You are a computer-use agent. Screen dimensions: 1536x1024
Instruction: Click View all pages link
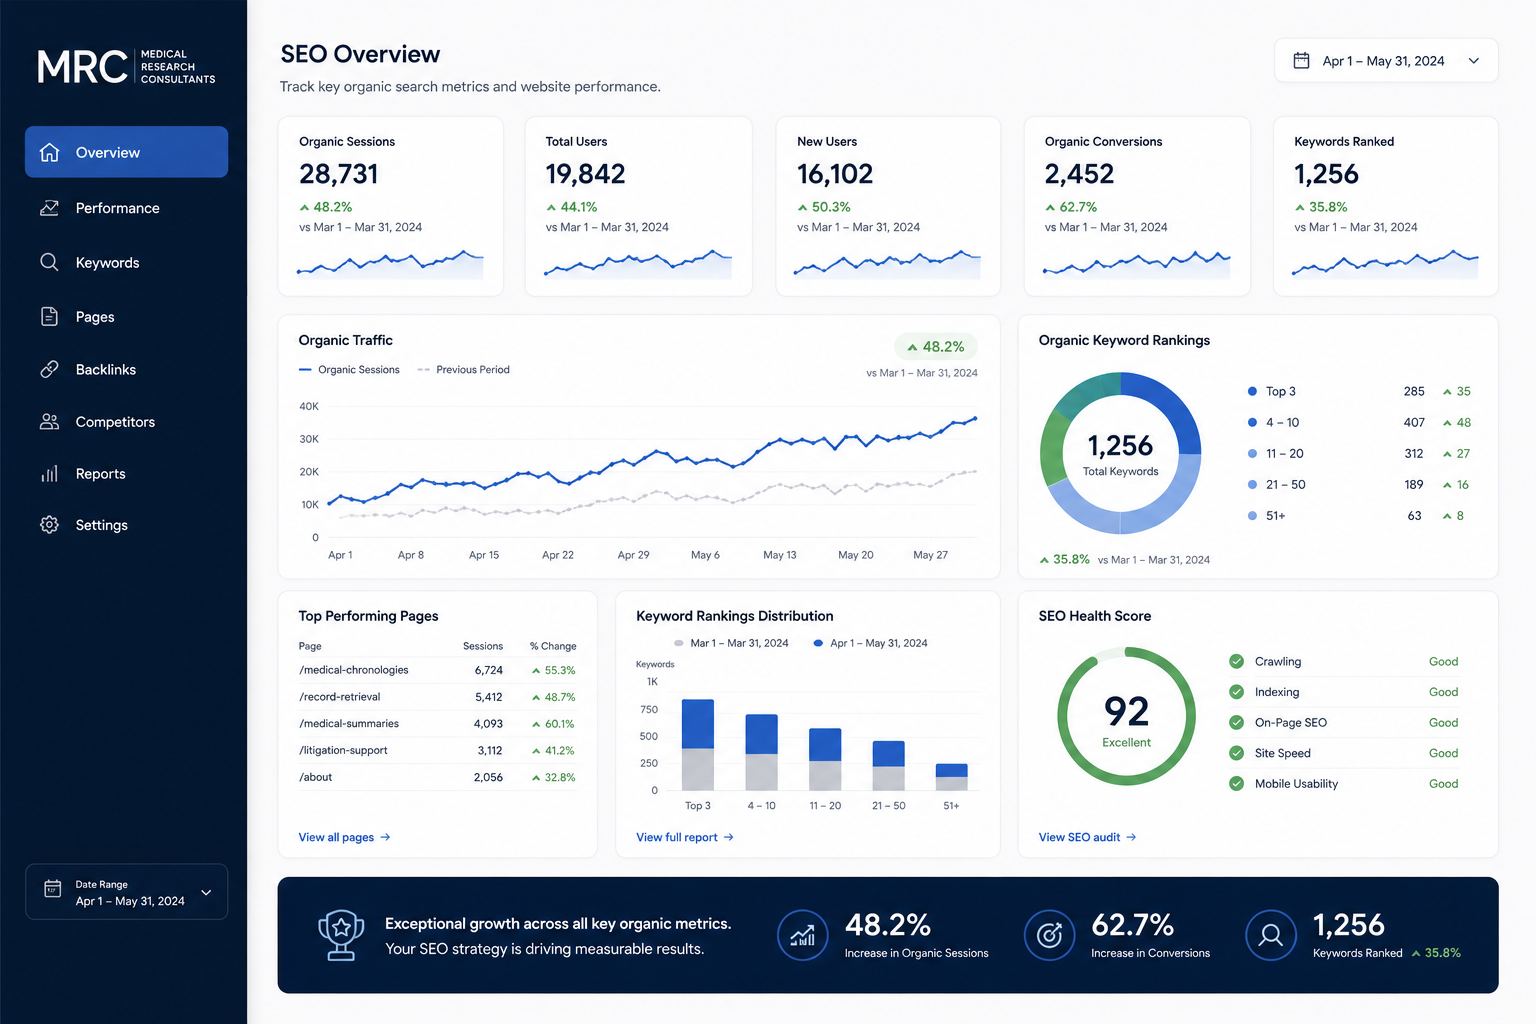(x=344, y=837)
